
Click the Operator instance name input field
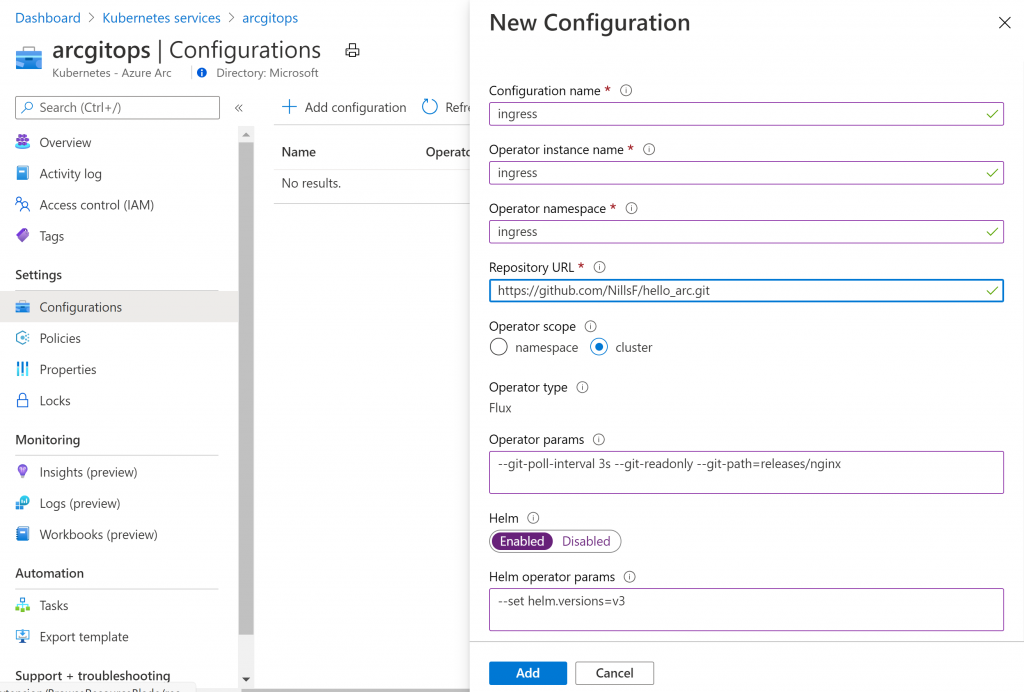[x=746, y=173]
